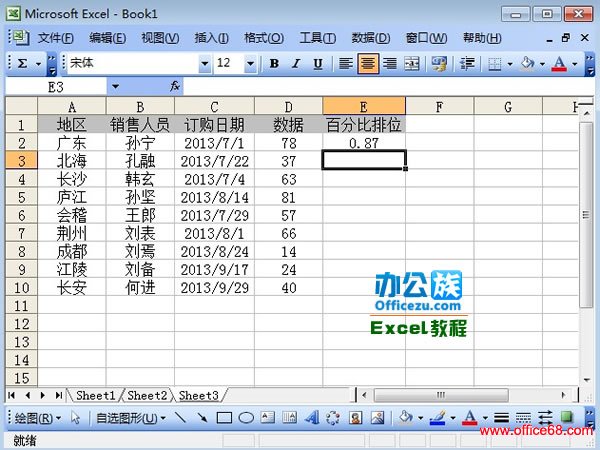Click cell with 2013/7/22 date
The width and height of the screenshot is (600, 450).
click(x=214, y=161)
